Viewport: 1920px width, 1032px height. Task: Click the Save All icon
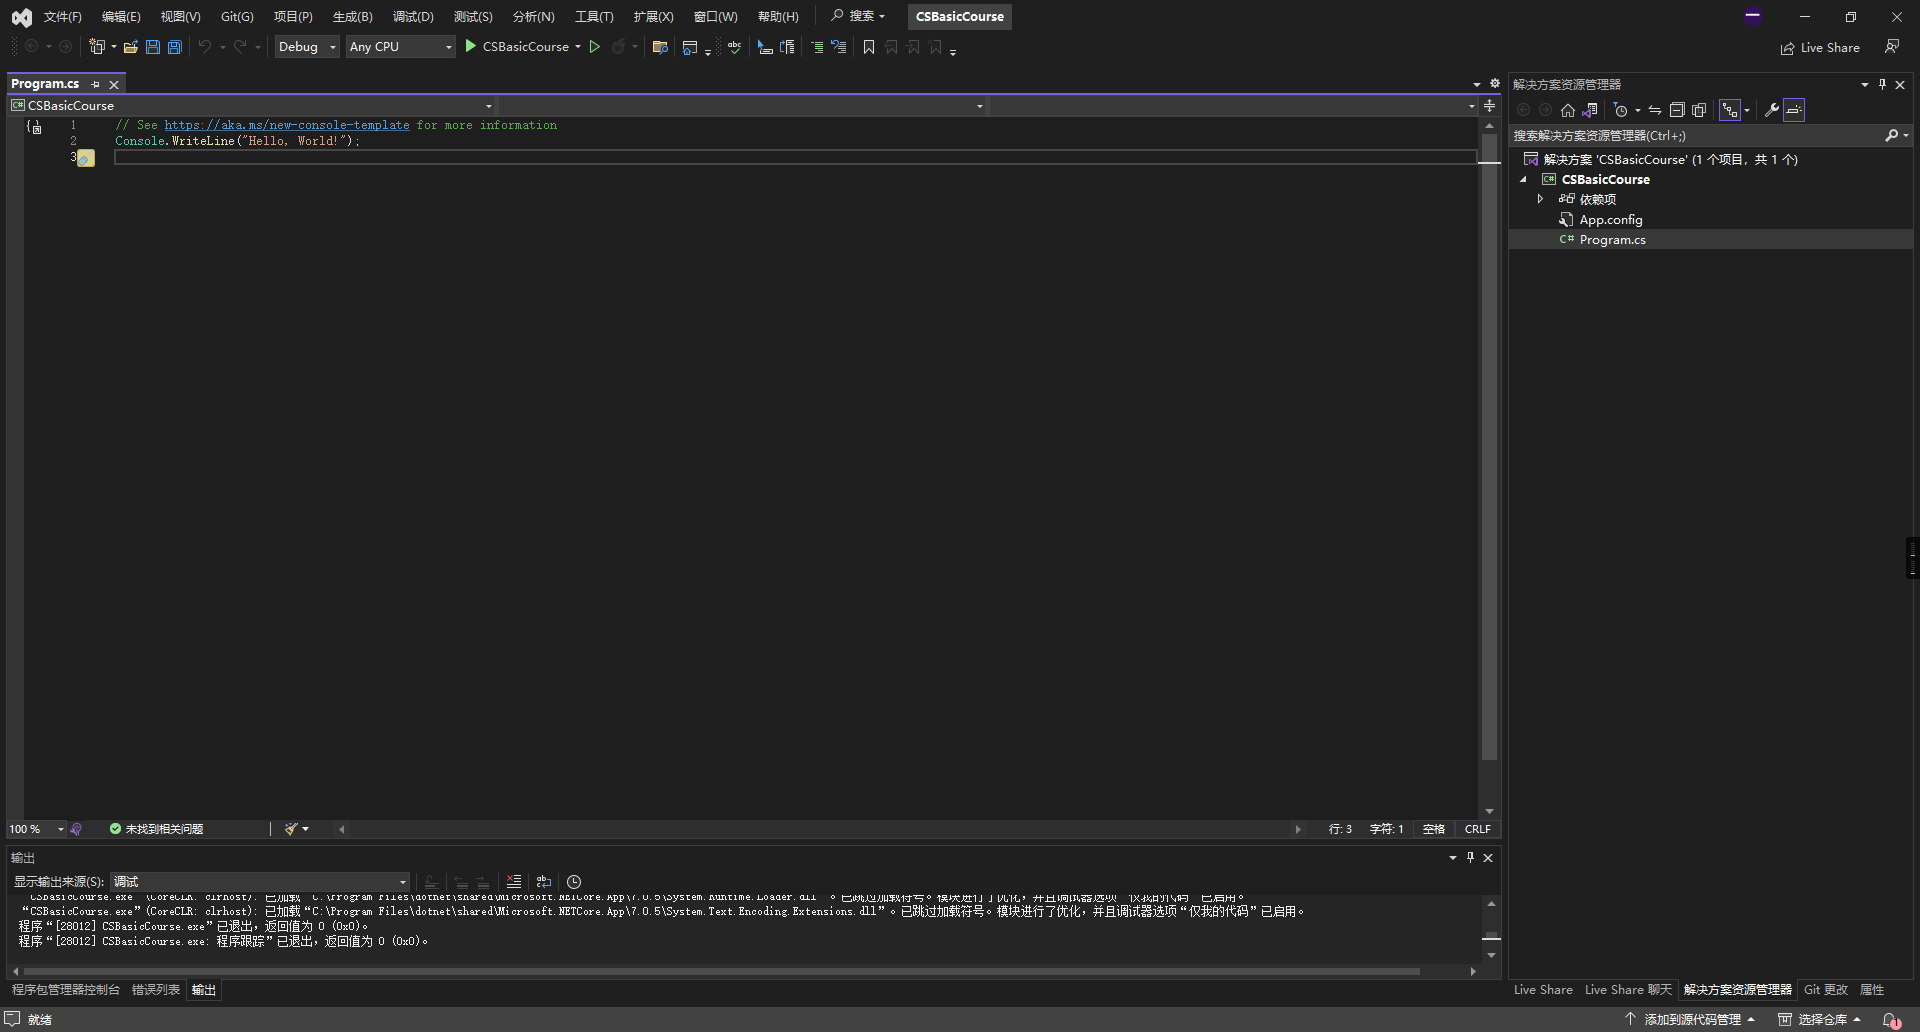point(174,47)
